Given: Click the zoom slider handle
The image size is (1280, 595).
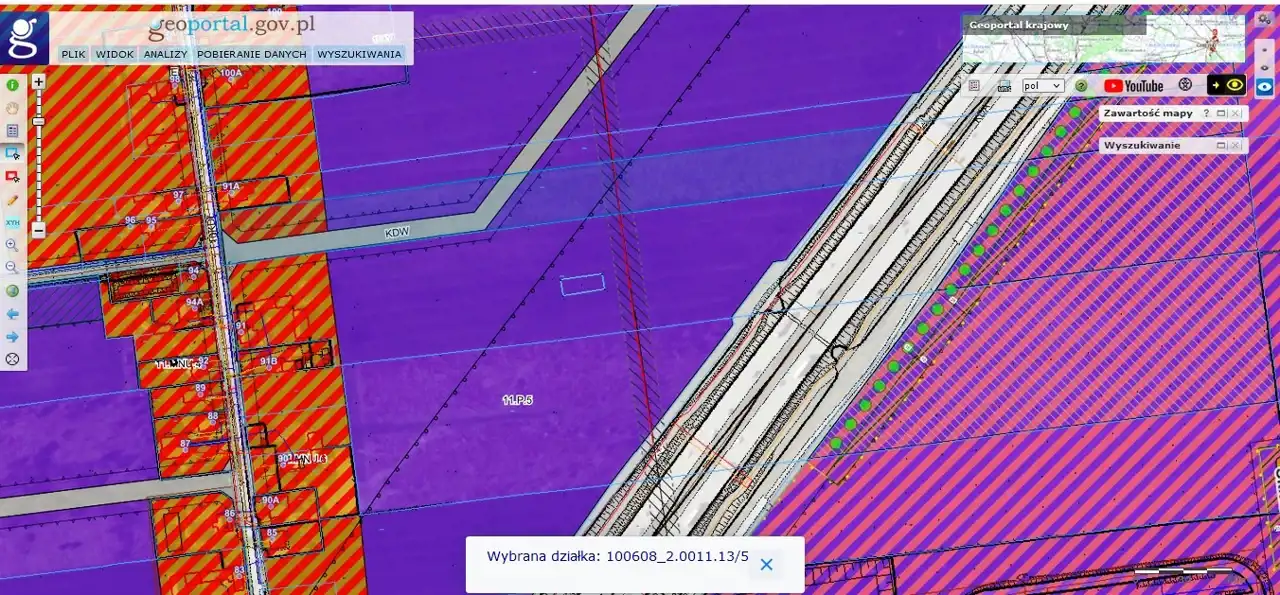Looking at the screenshot, I should coord(38,122).
